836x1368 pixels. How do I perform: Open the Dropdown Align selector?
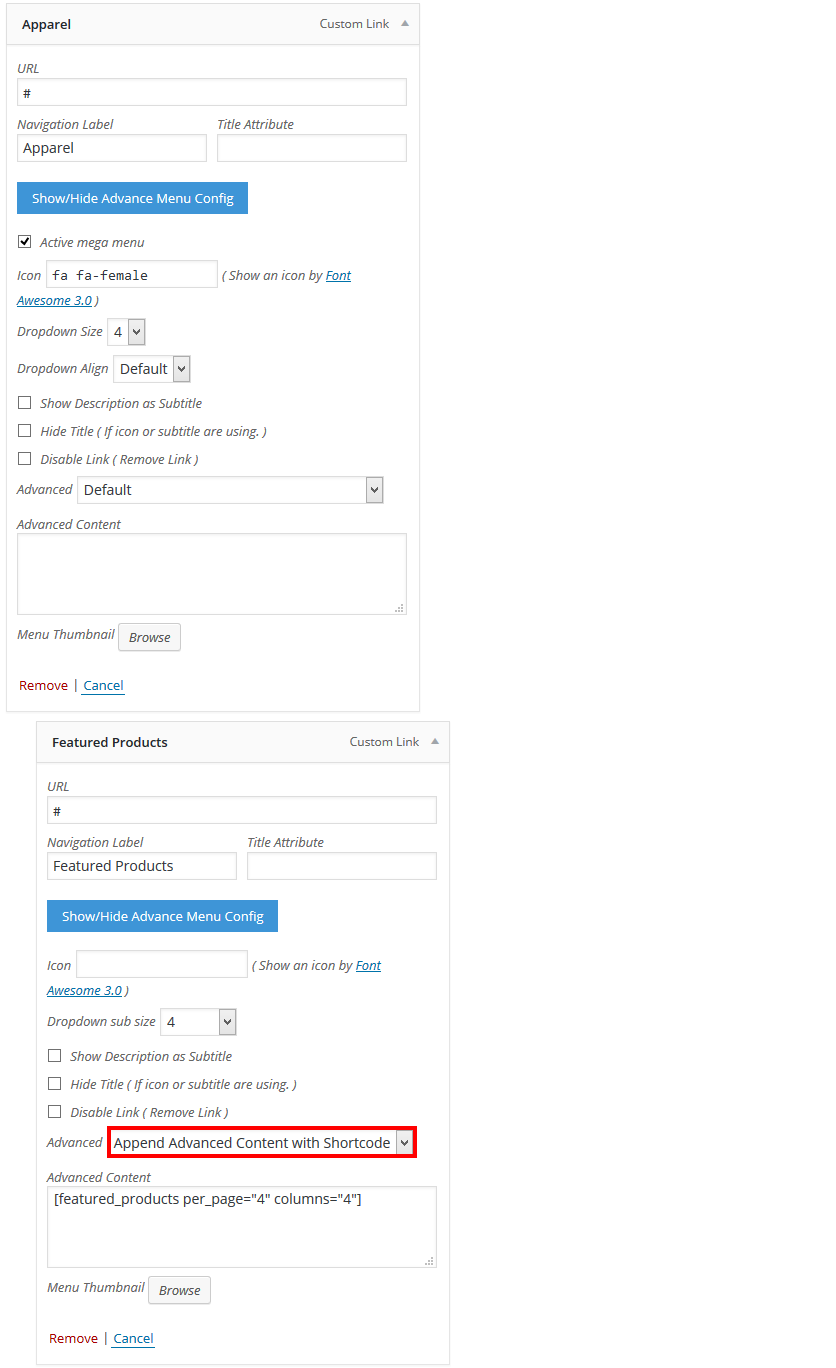[152, 369]
